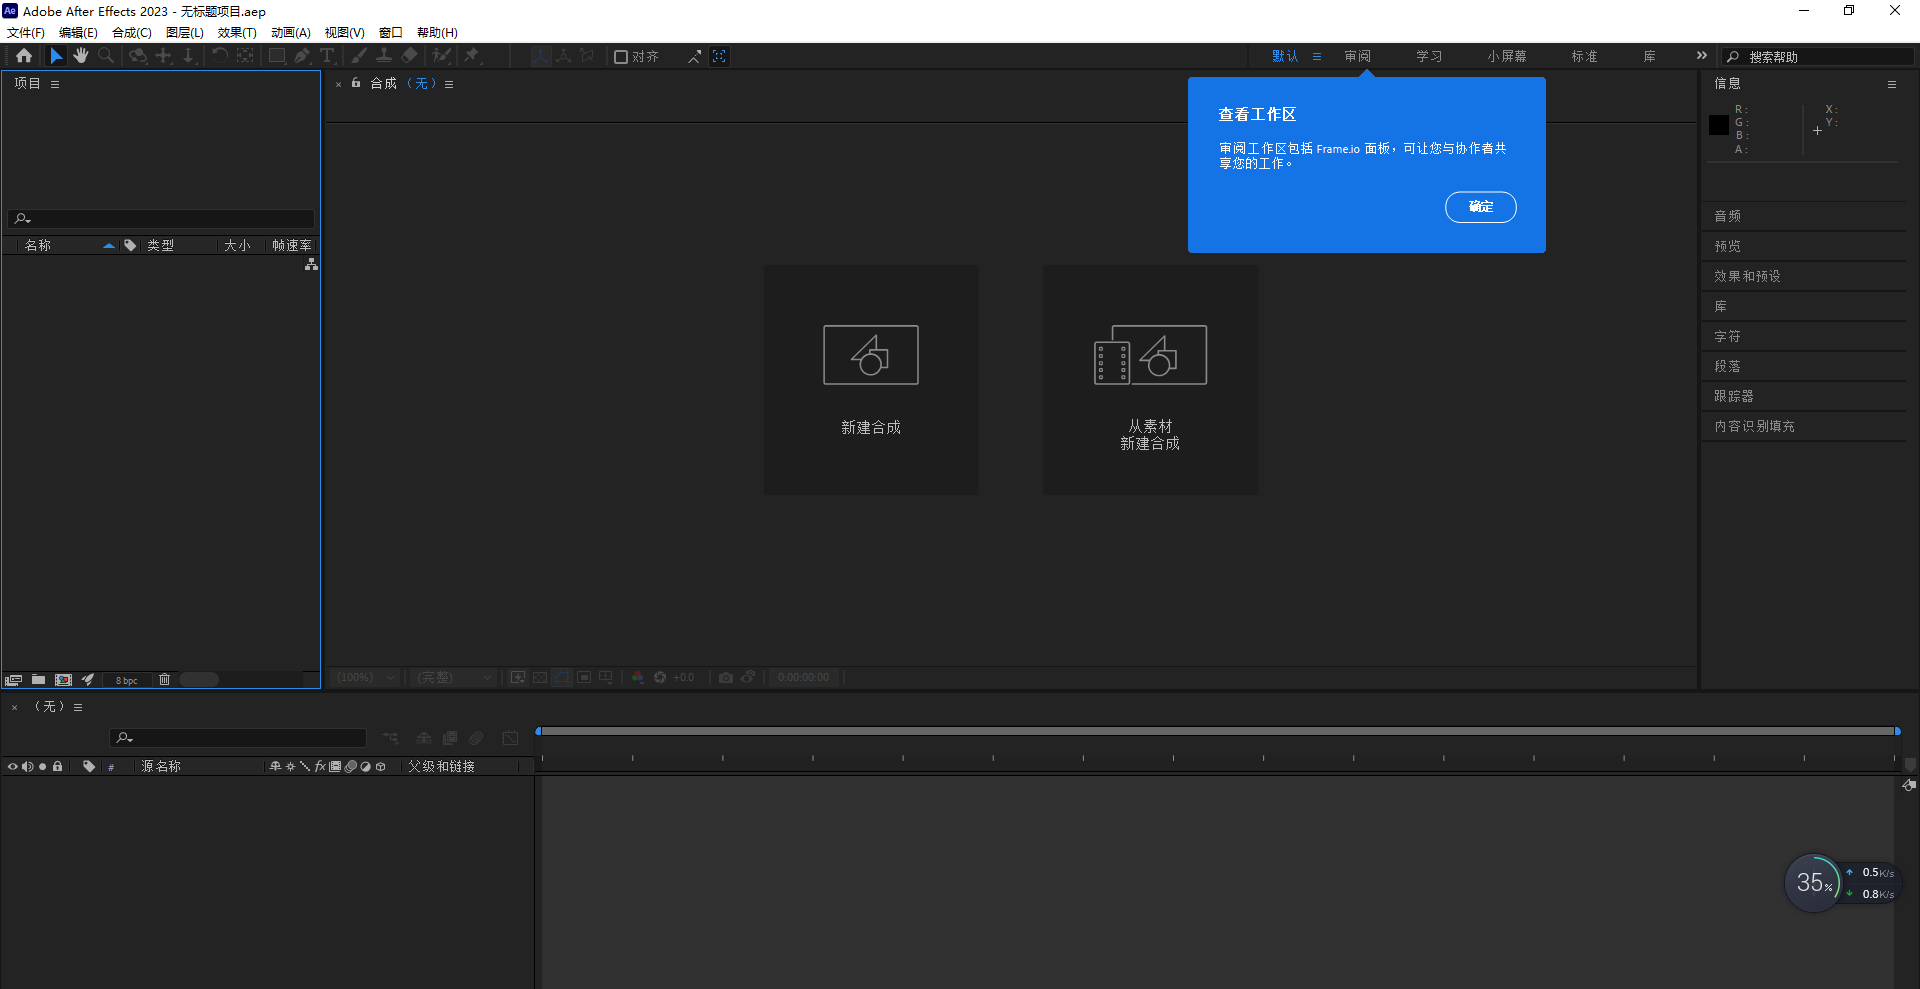Click the Home icon in the toolbar

[x=24, y=56]
